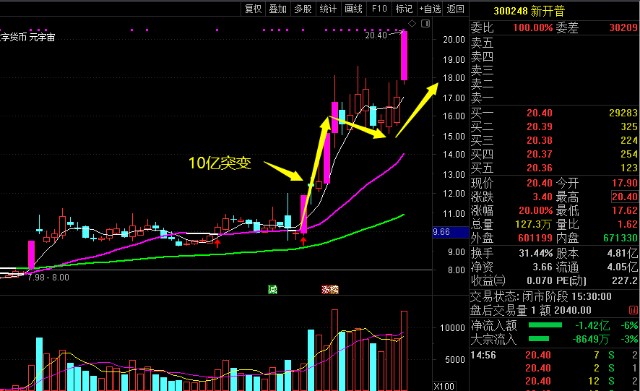Screen dimensions: 640x391
Task: Click the 20.40 high label on chart
Action: [376, 35]
